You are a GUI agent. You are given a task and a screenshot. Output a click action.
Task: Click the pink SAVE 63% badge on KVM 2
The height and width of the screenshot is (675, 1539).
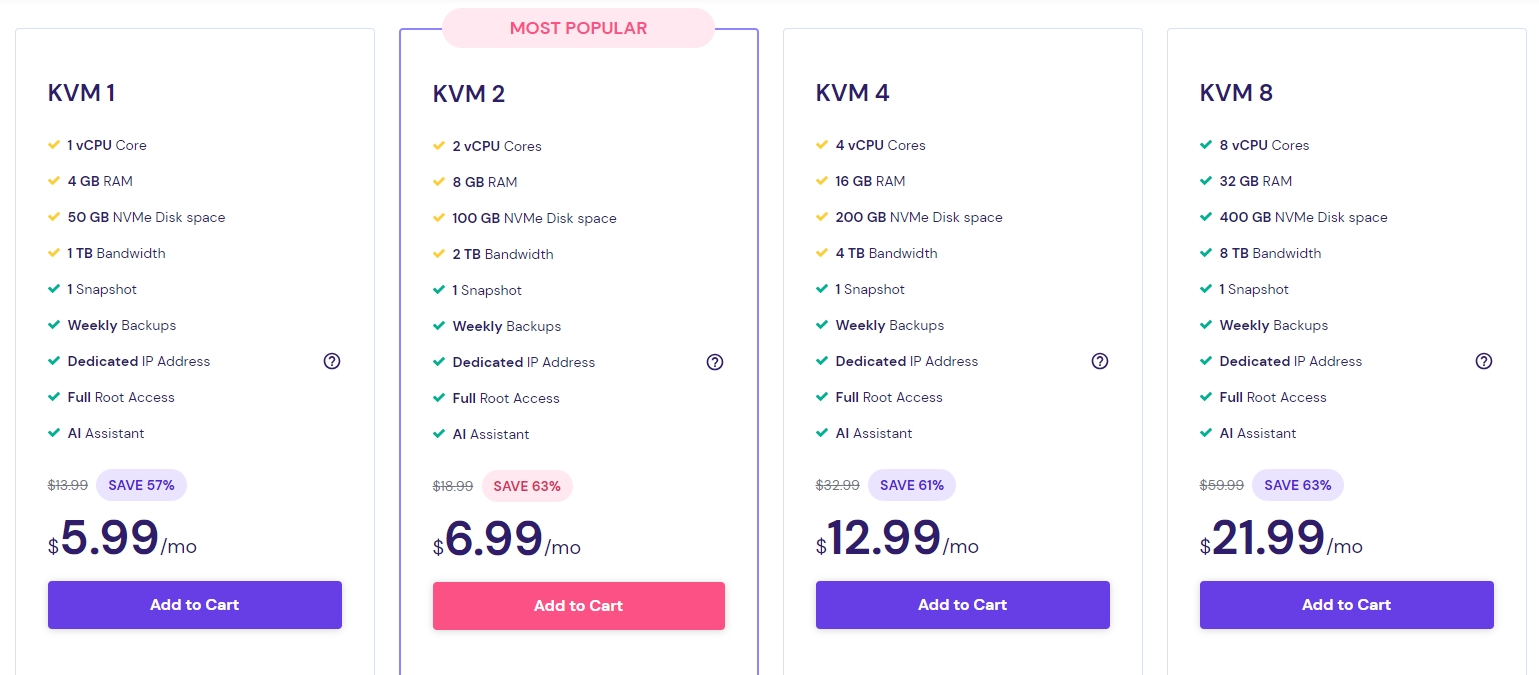coord(527,486)
